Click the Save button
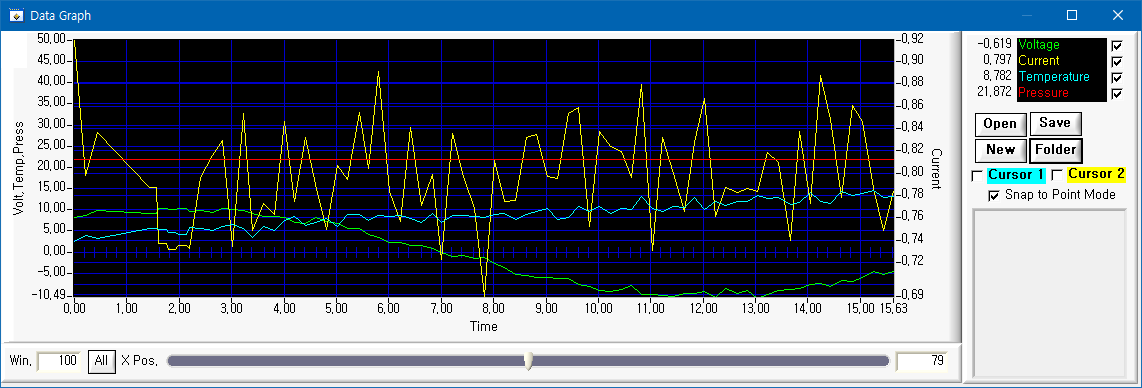This screenshot has height=388, width=1142. [1055, 124]
